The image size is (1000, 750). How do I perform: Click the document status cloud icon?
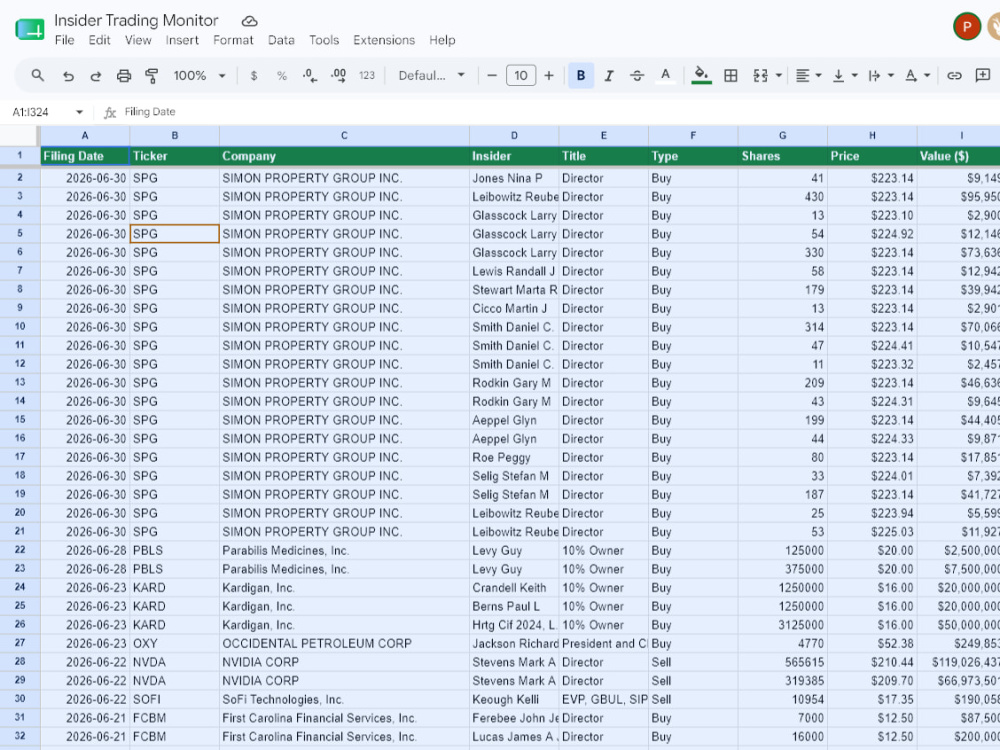point(249,21)
